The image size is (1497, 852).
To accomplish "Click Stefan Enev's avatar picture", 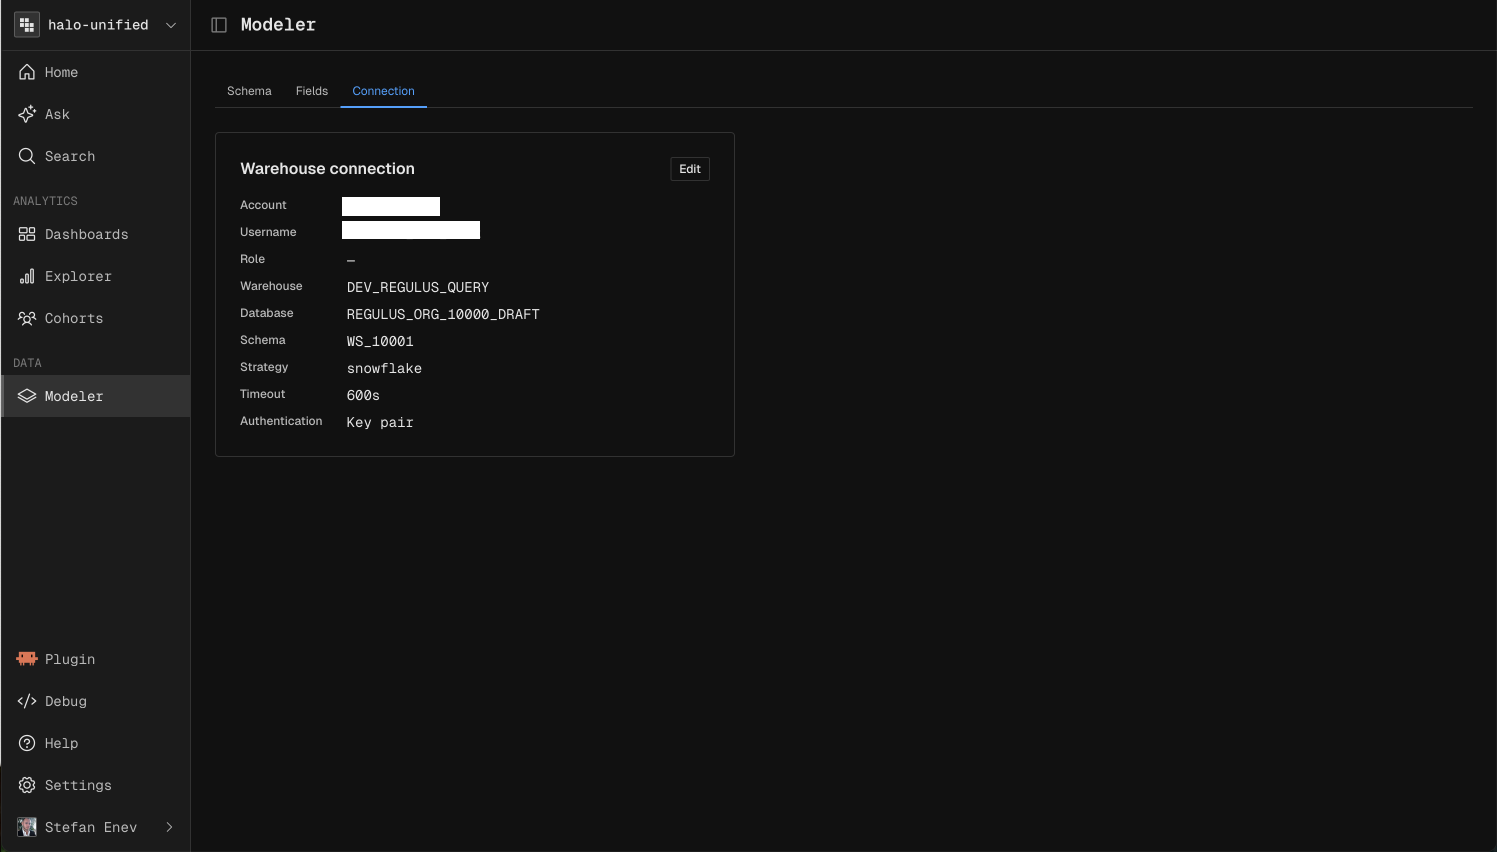I will [x=27, y=827].
